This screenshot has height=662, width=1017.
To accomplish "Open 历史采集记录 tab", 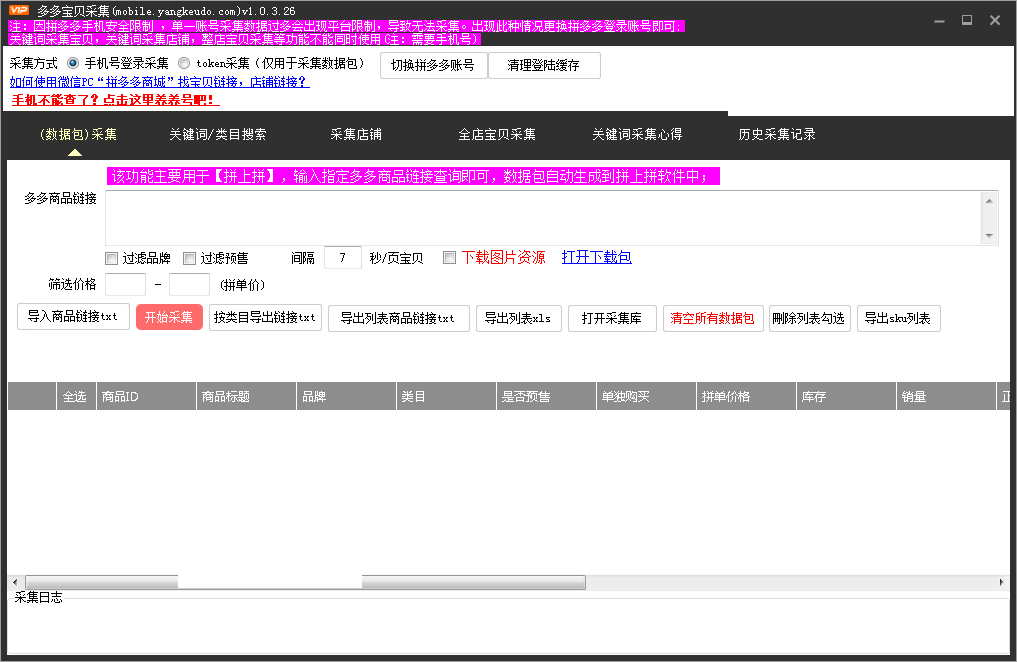I will [776, 134].
